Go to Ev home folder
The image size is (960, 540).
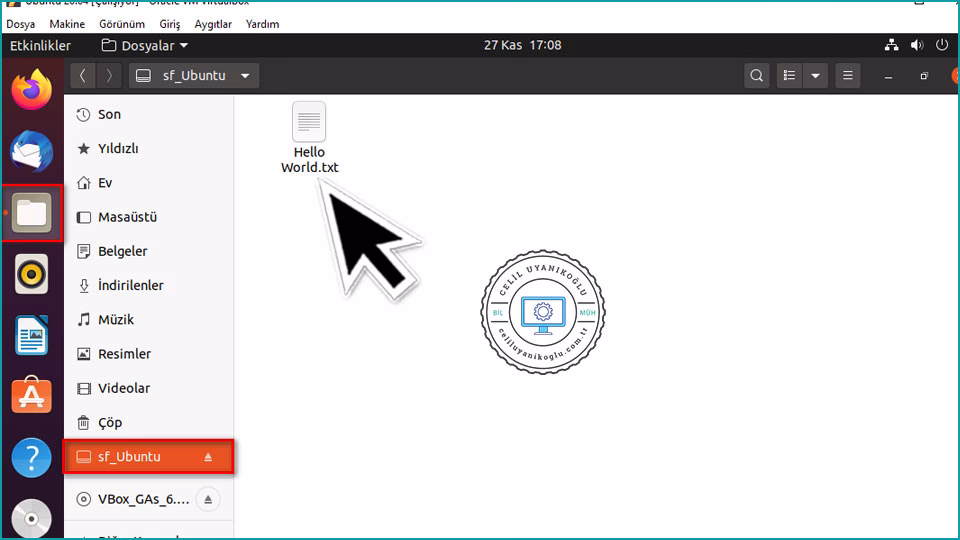coord(149,183)
